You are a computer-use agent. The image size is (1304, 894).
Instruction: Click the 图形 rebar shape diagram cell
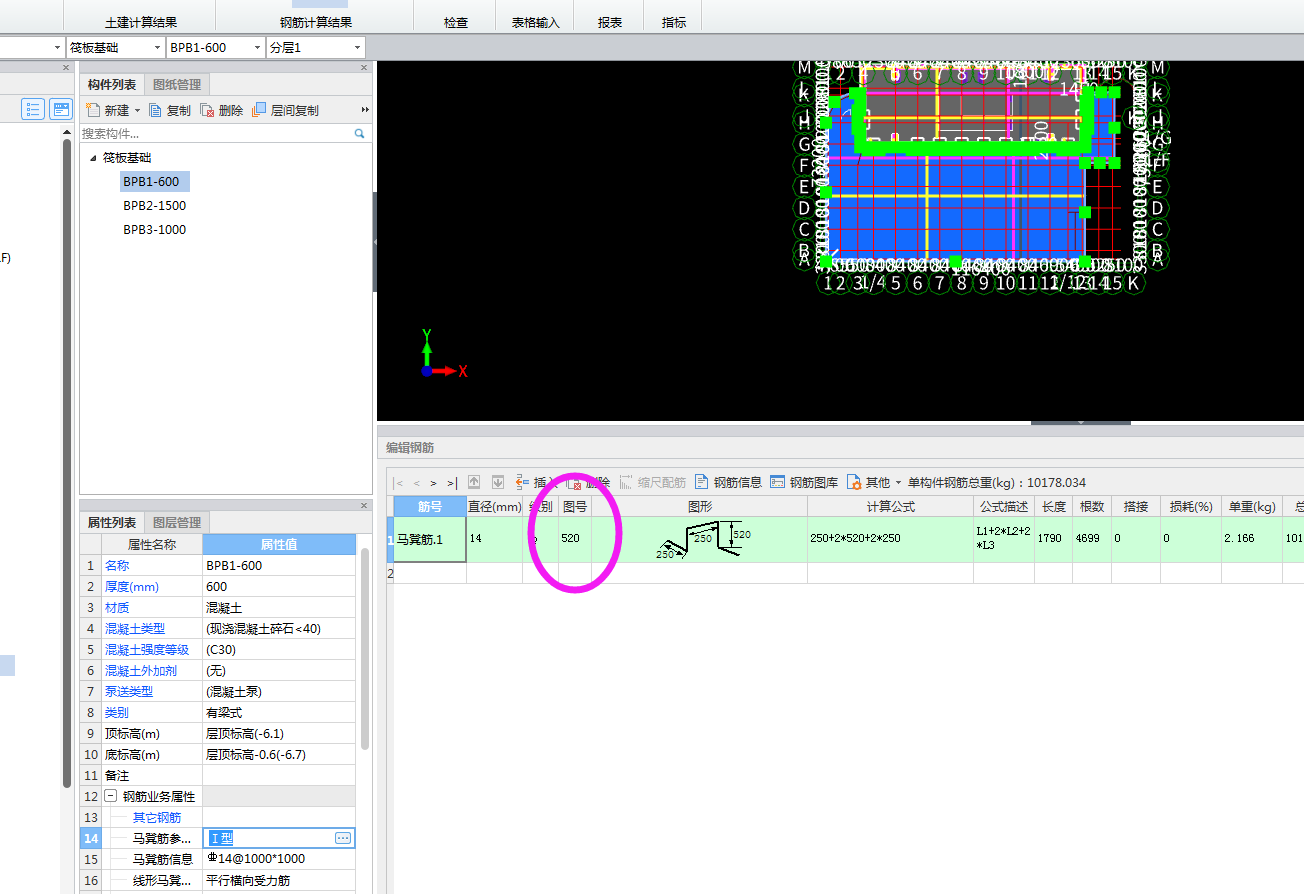(699, 540)
